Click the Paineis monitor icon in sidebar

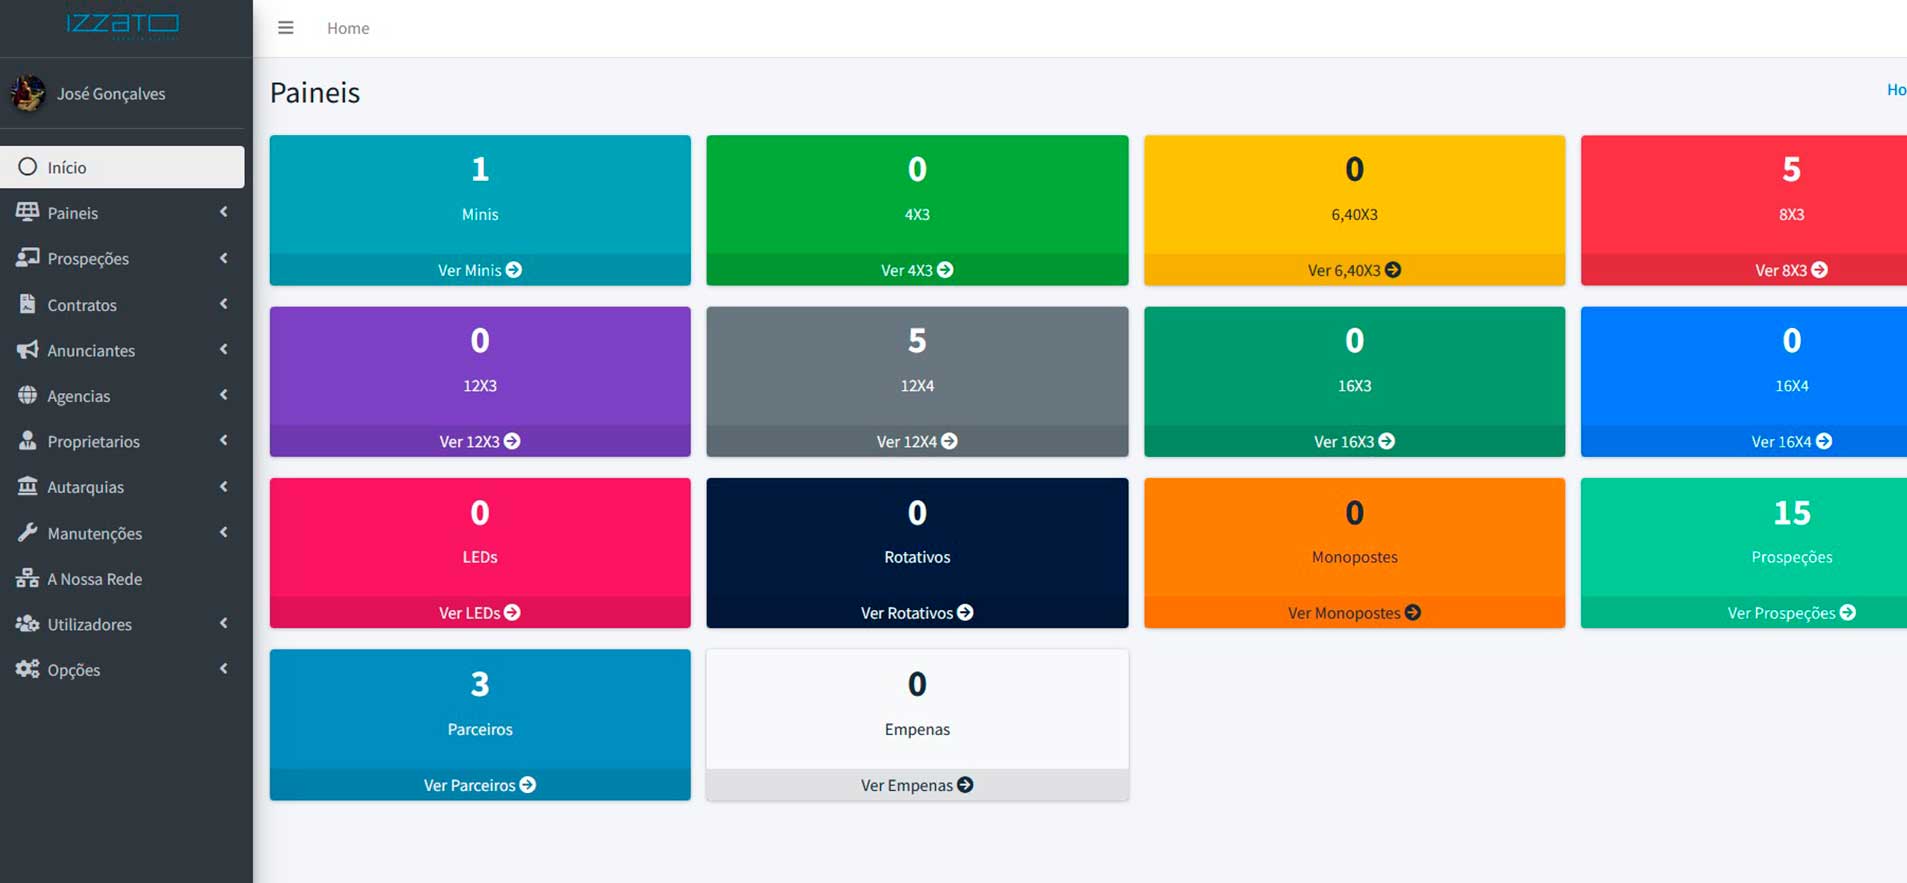click(x=27, y=212)
